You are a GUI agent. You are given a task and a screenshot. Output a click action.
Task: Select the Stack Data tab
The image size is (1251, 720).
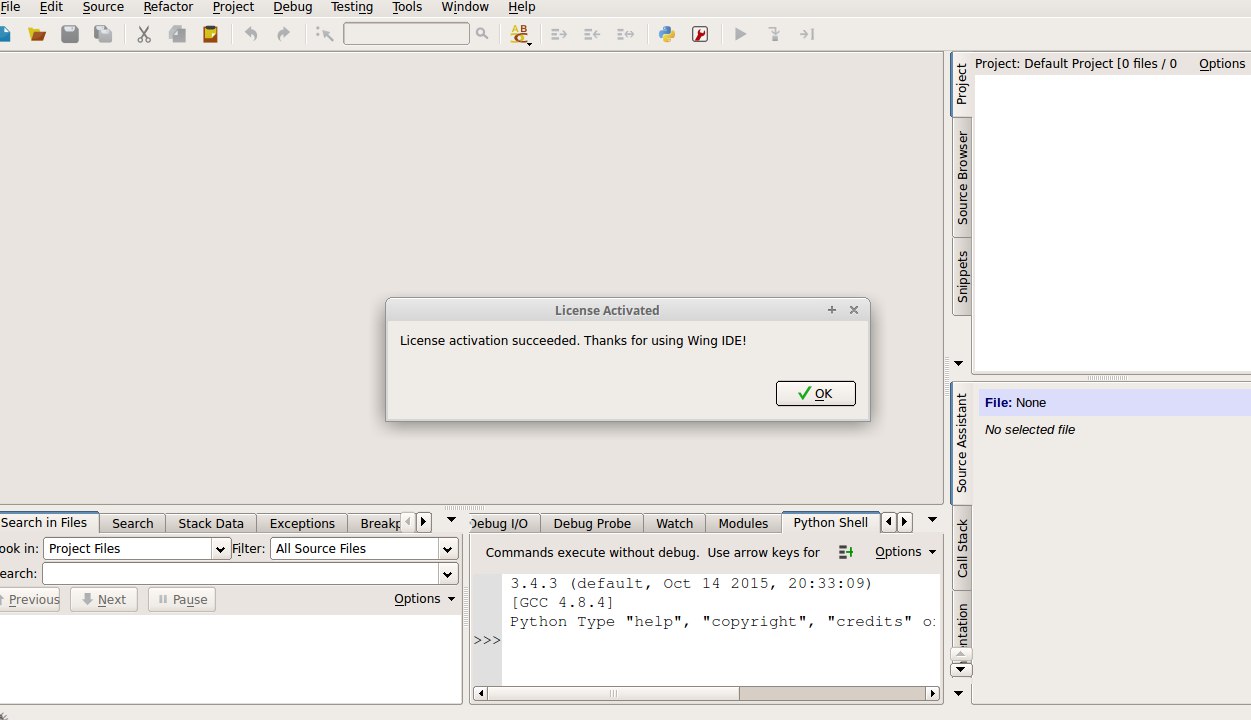211,523
